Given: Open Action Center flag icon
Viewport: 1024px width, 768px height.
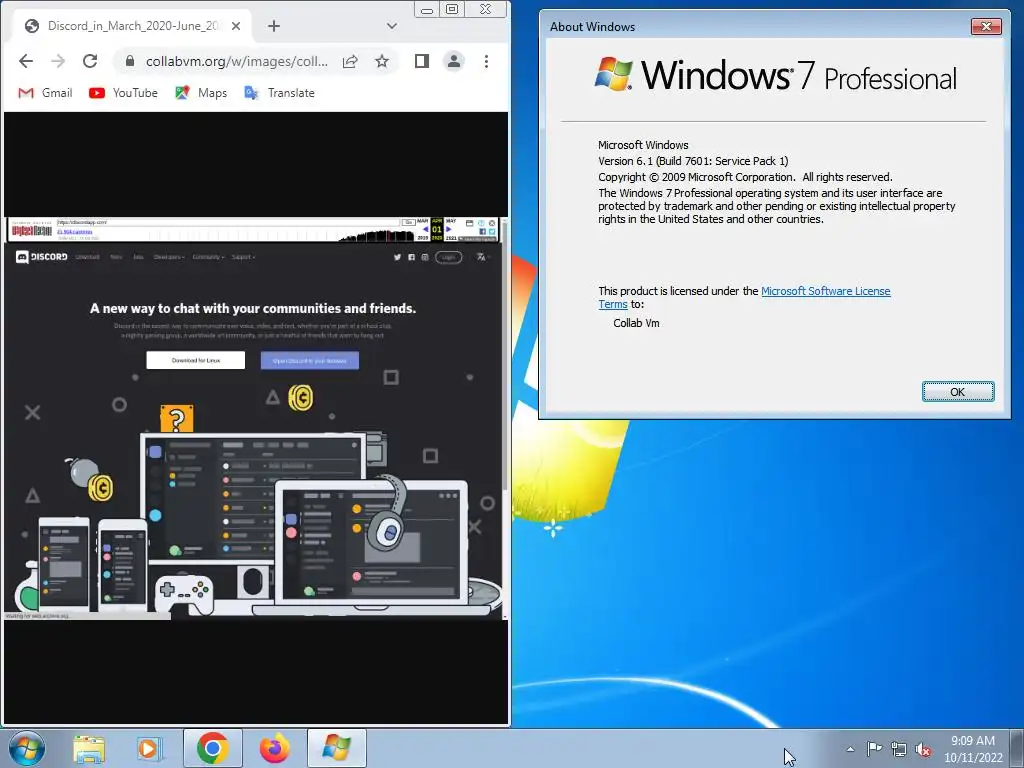Looking at the screenshot, I should [x=874, y=749].
